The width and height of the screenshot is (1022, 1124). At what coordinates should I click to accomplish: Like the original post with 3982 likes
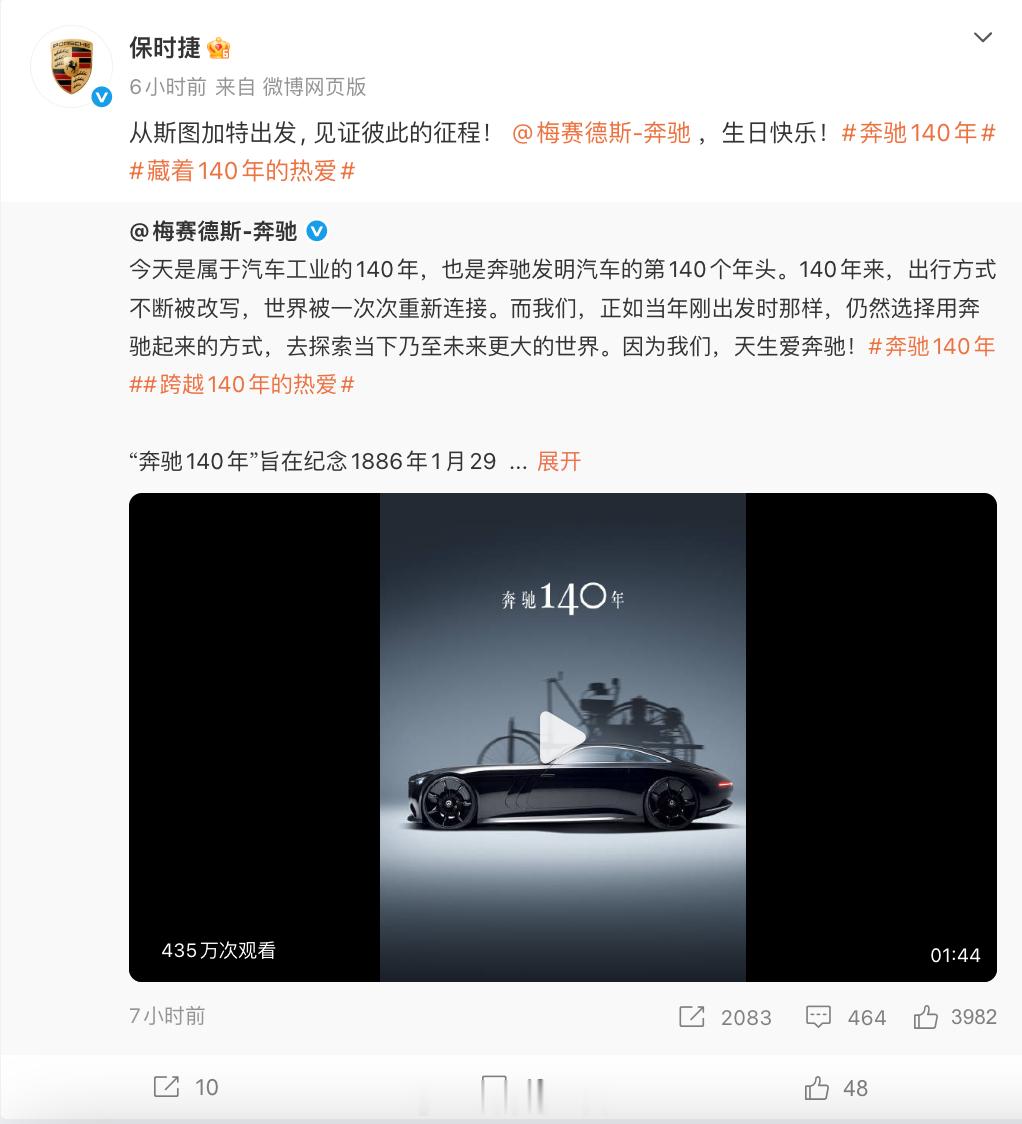[x=925, y=1016]
